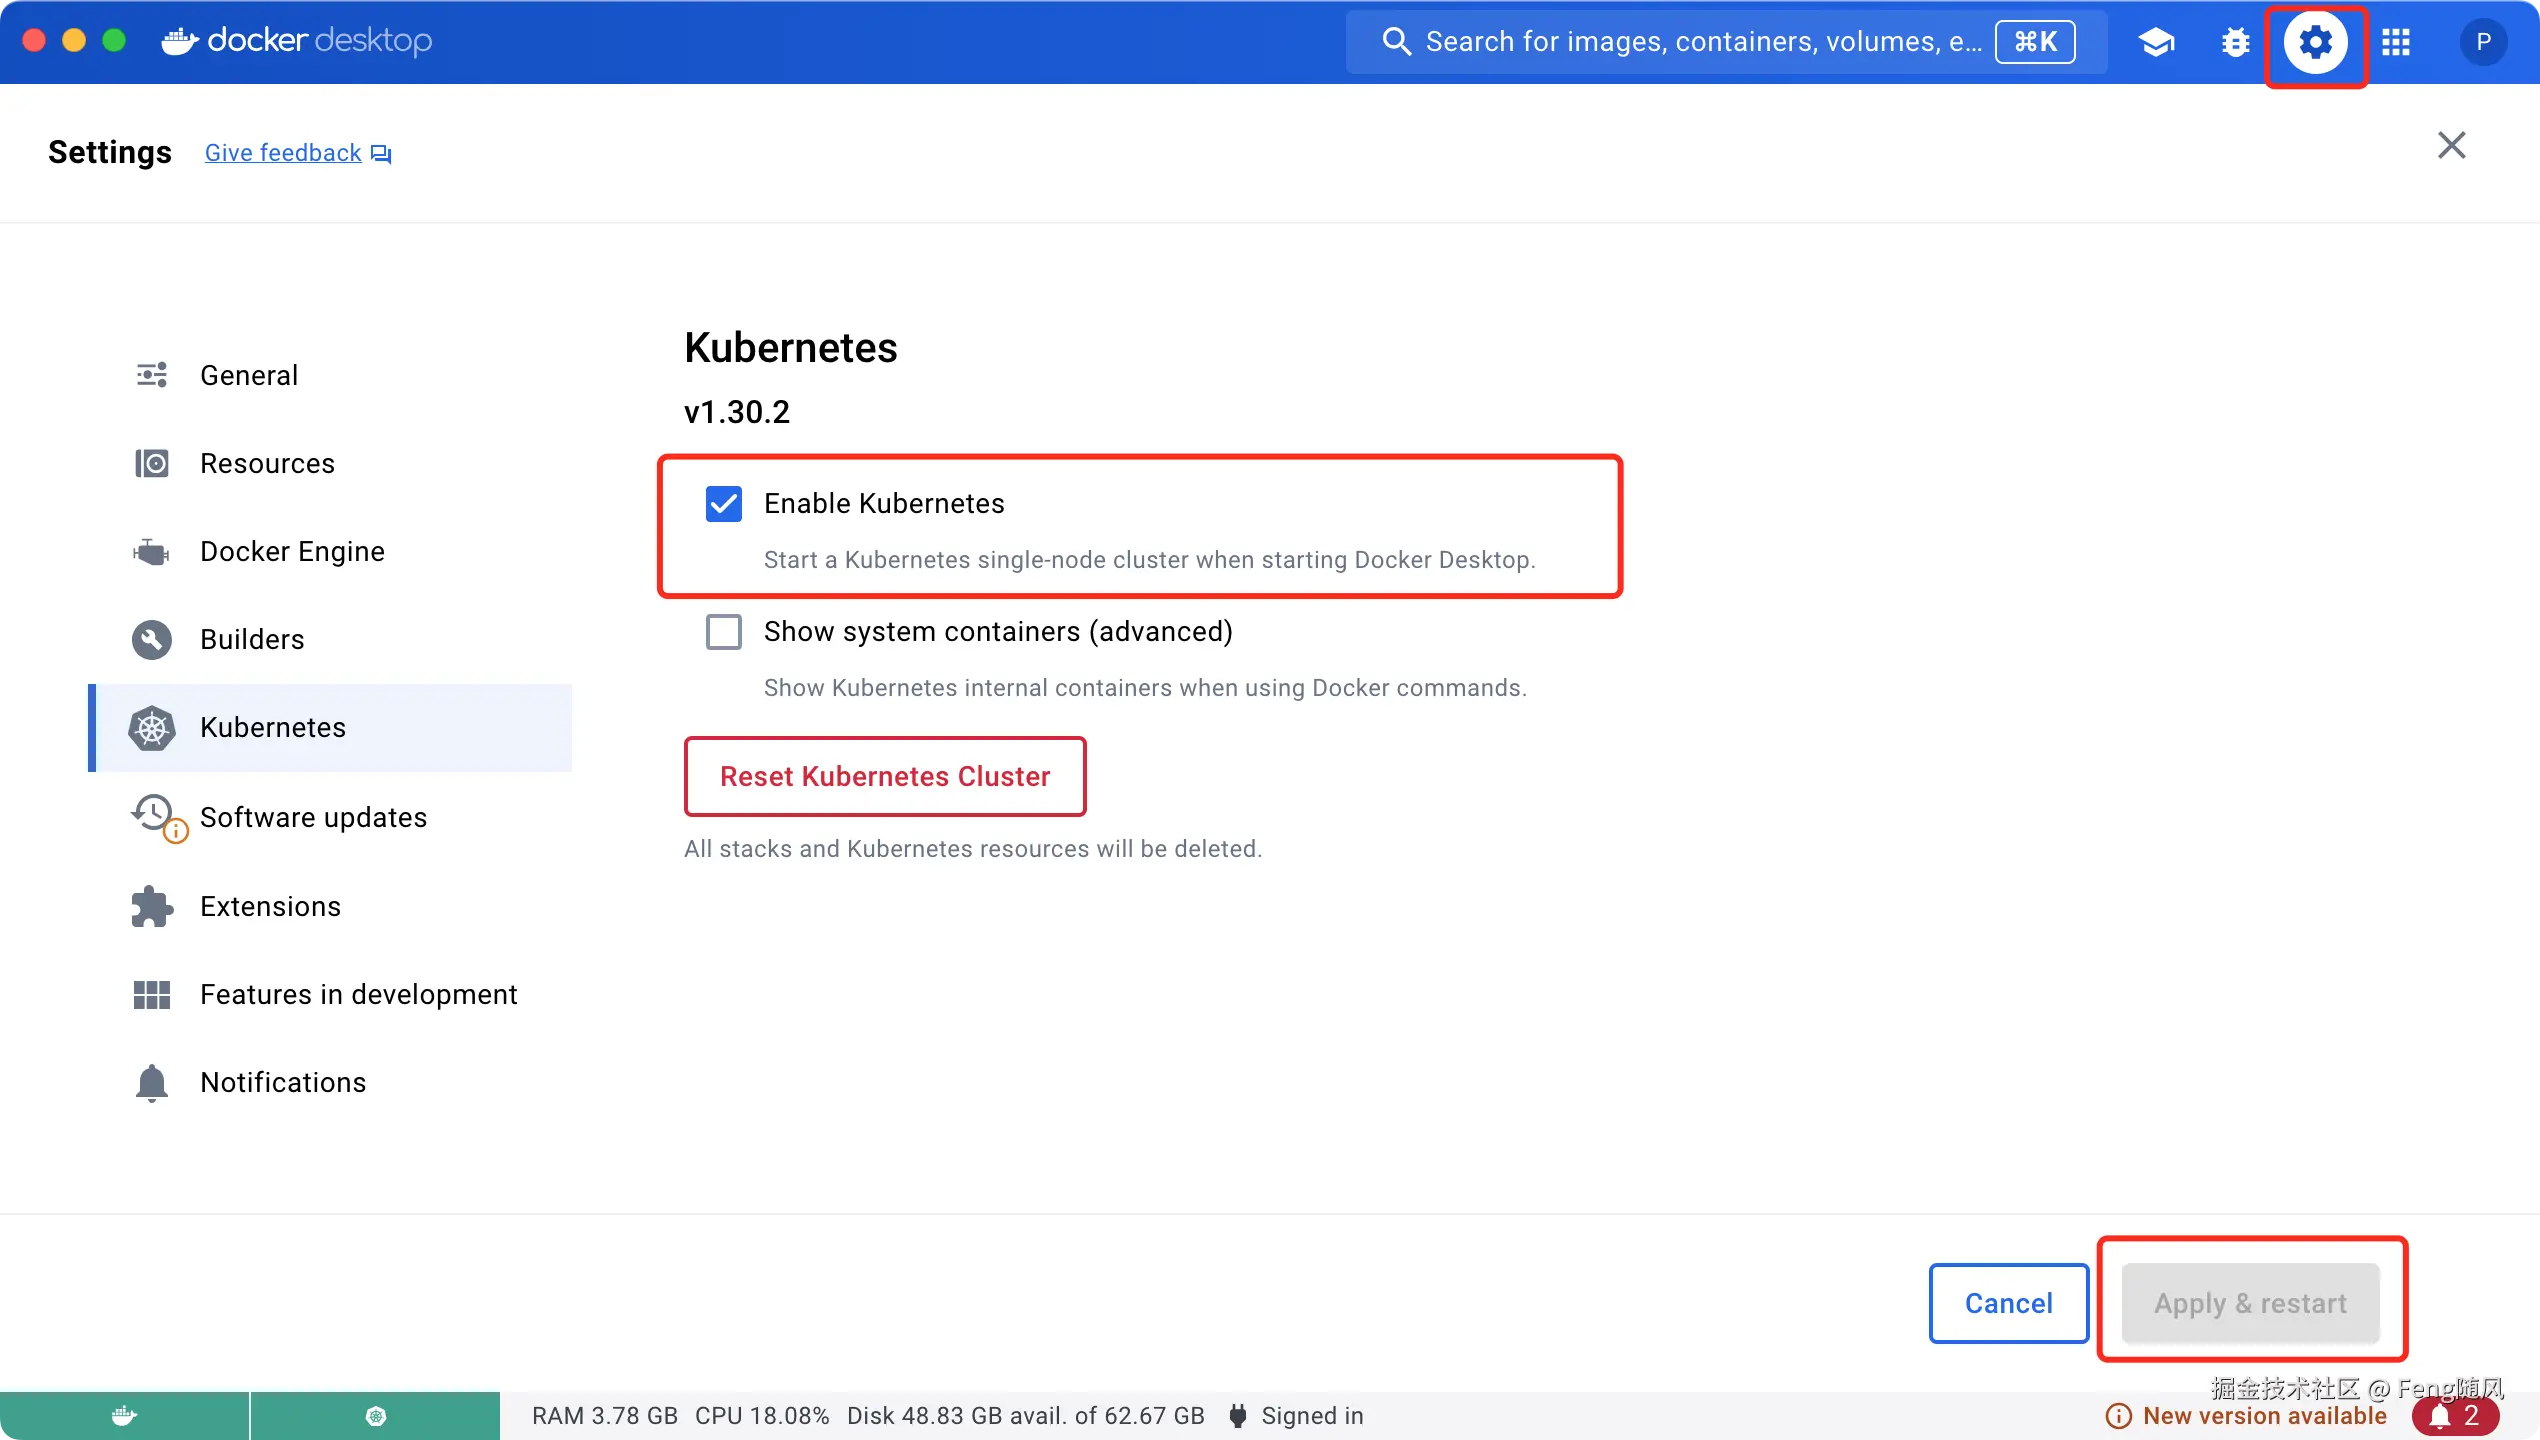
Task: Click Reset Kubernetes Cluster button
Action: pyautogui.click(x=884, y=776)
